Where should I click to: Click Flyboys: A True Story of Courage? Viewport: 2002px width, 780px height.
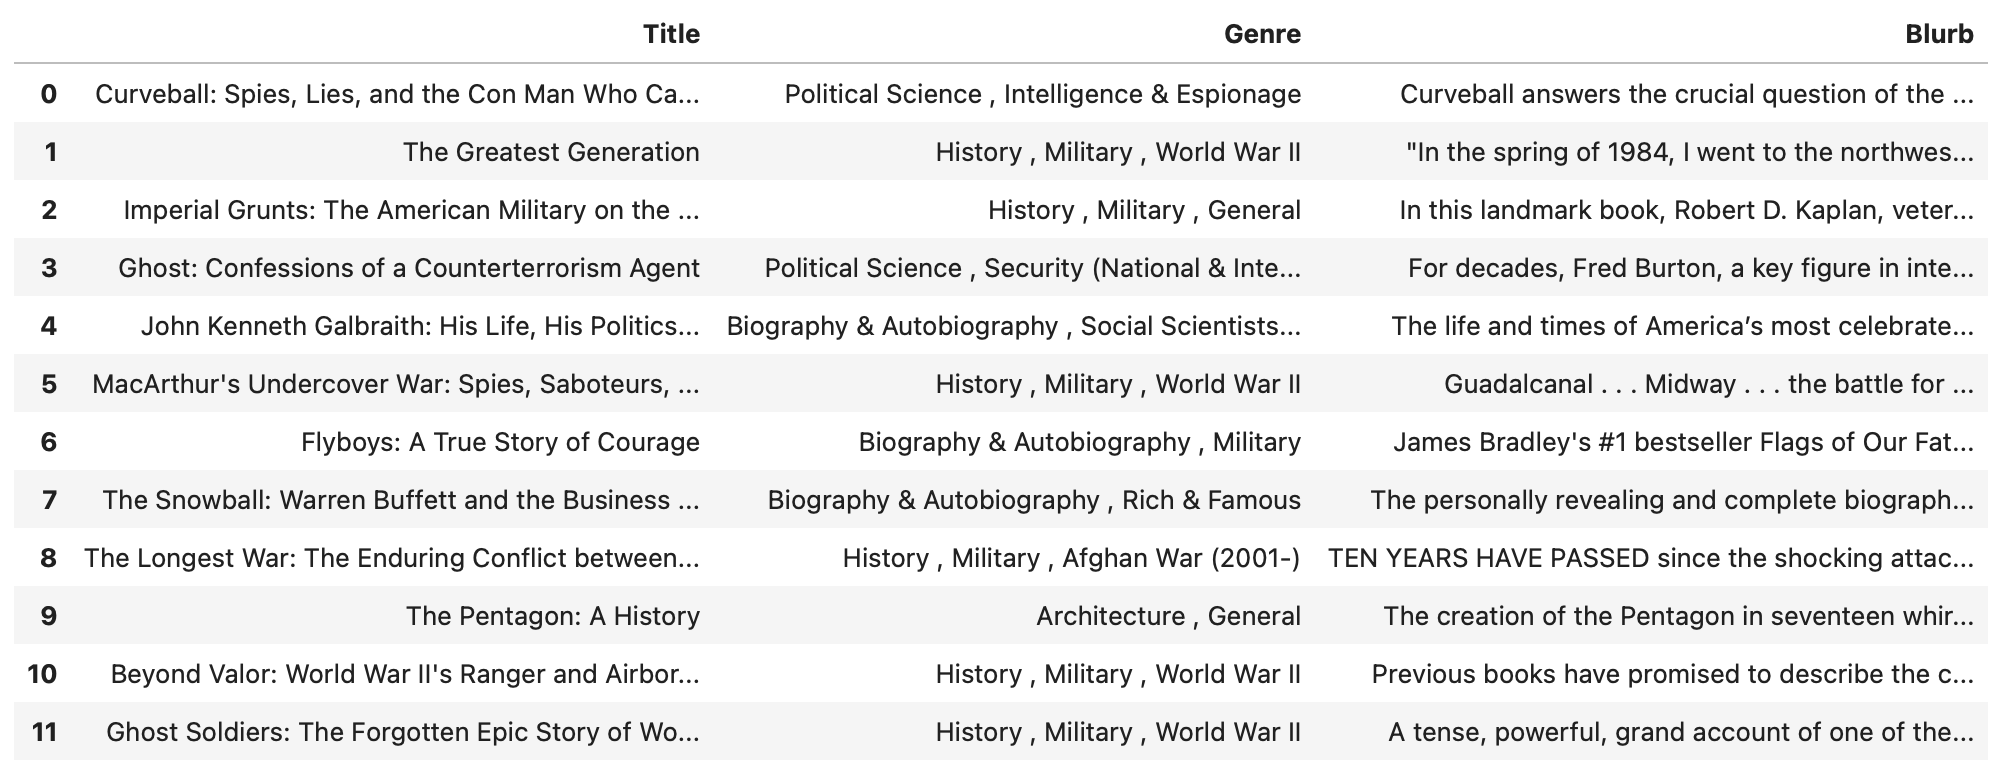500,442
